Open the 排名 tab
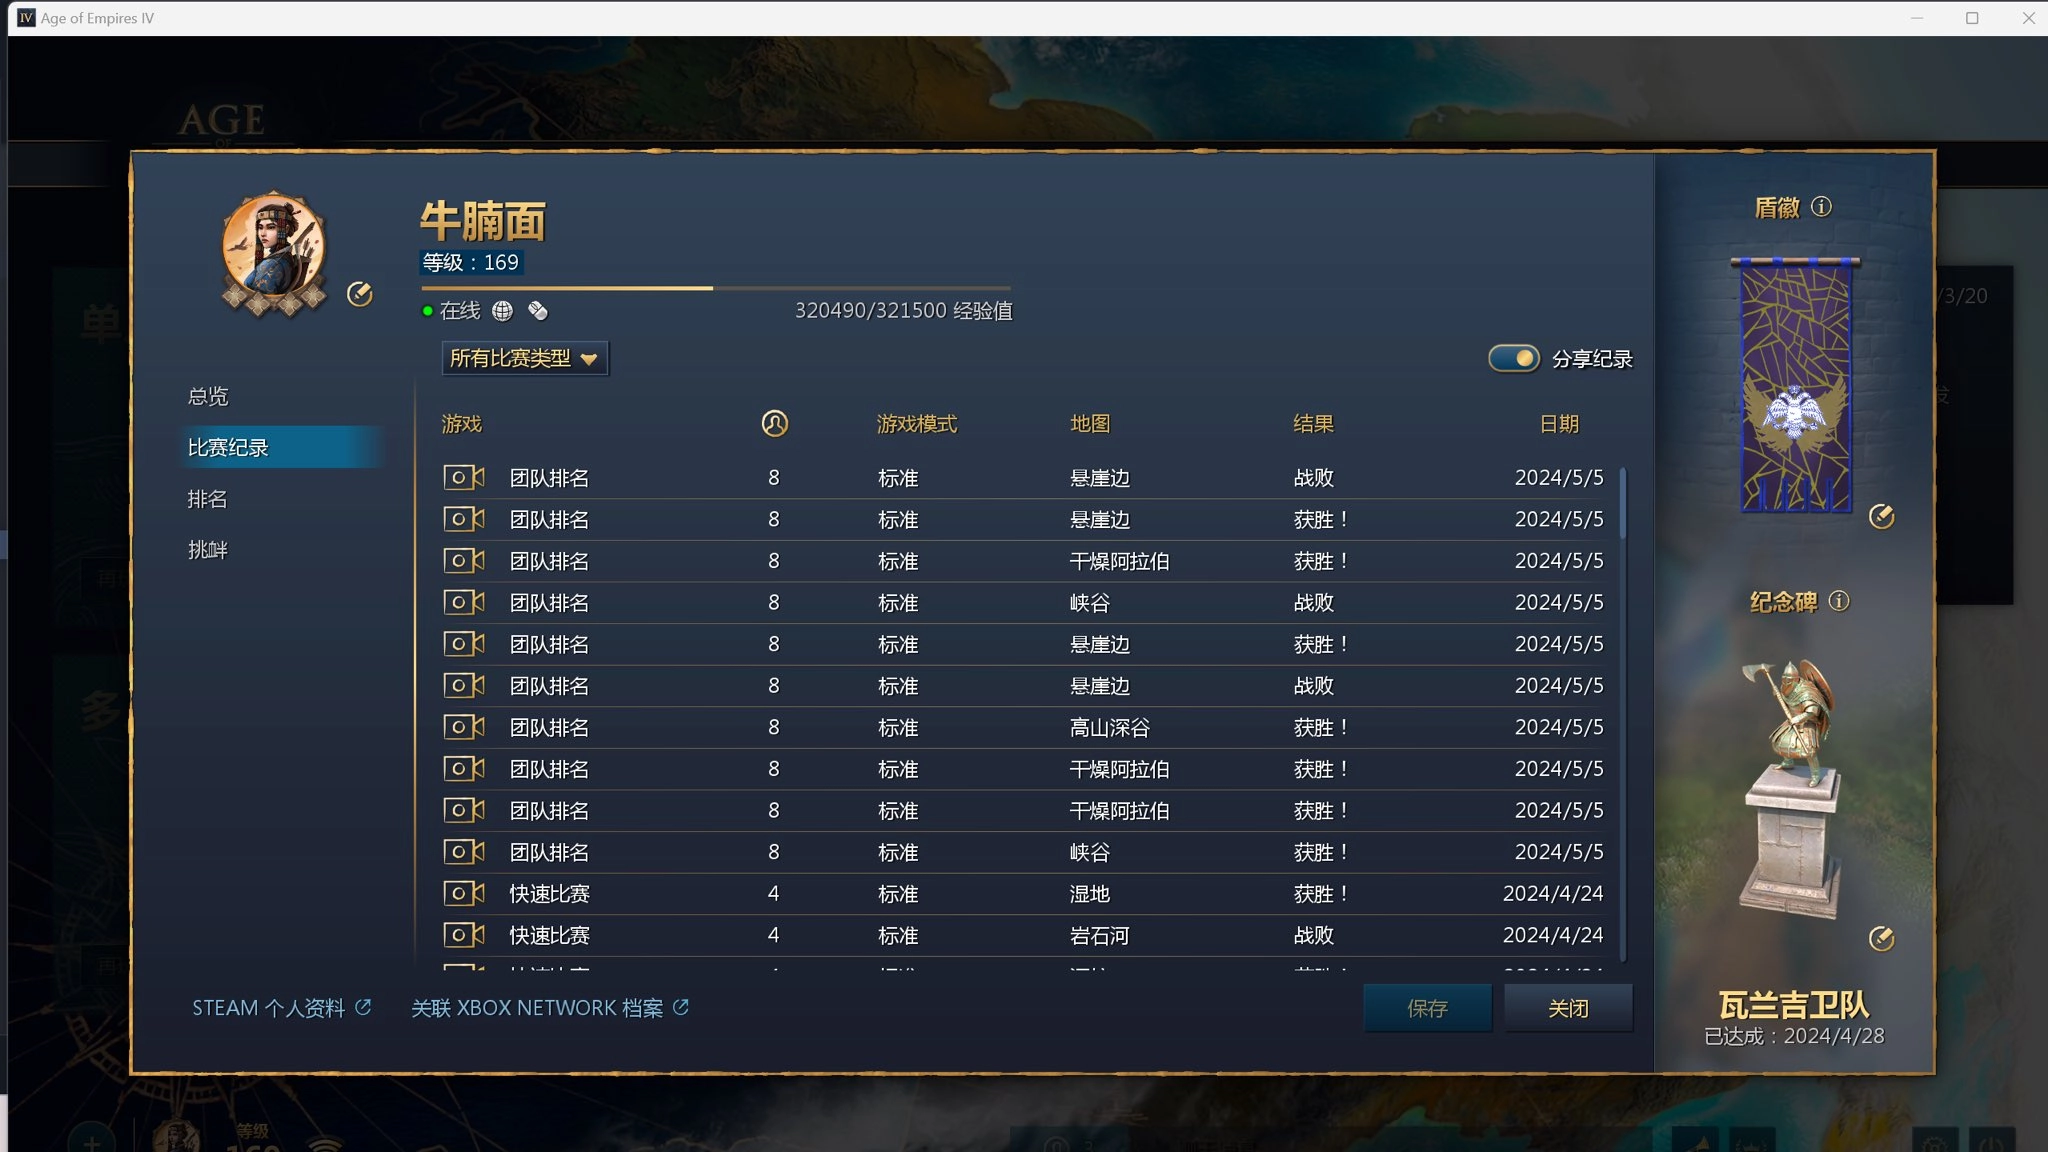This screenshot has width=2048, height=1152. (208, 499)
